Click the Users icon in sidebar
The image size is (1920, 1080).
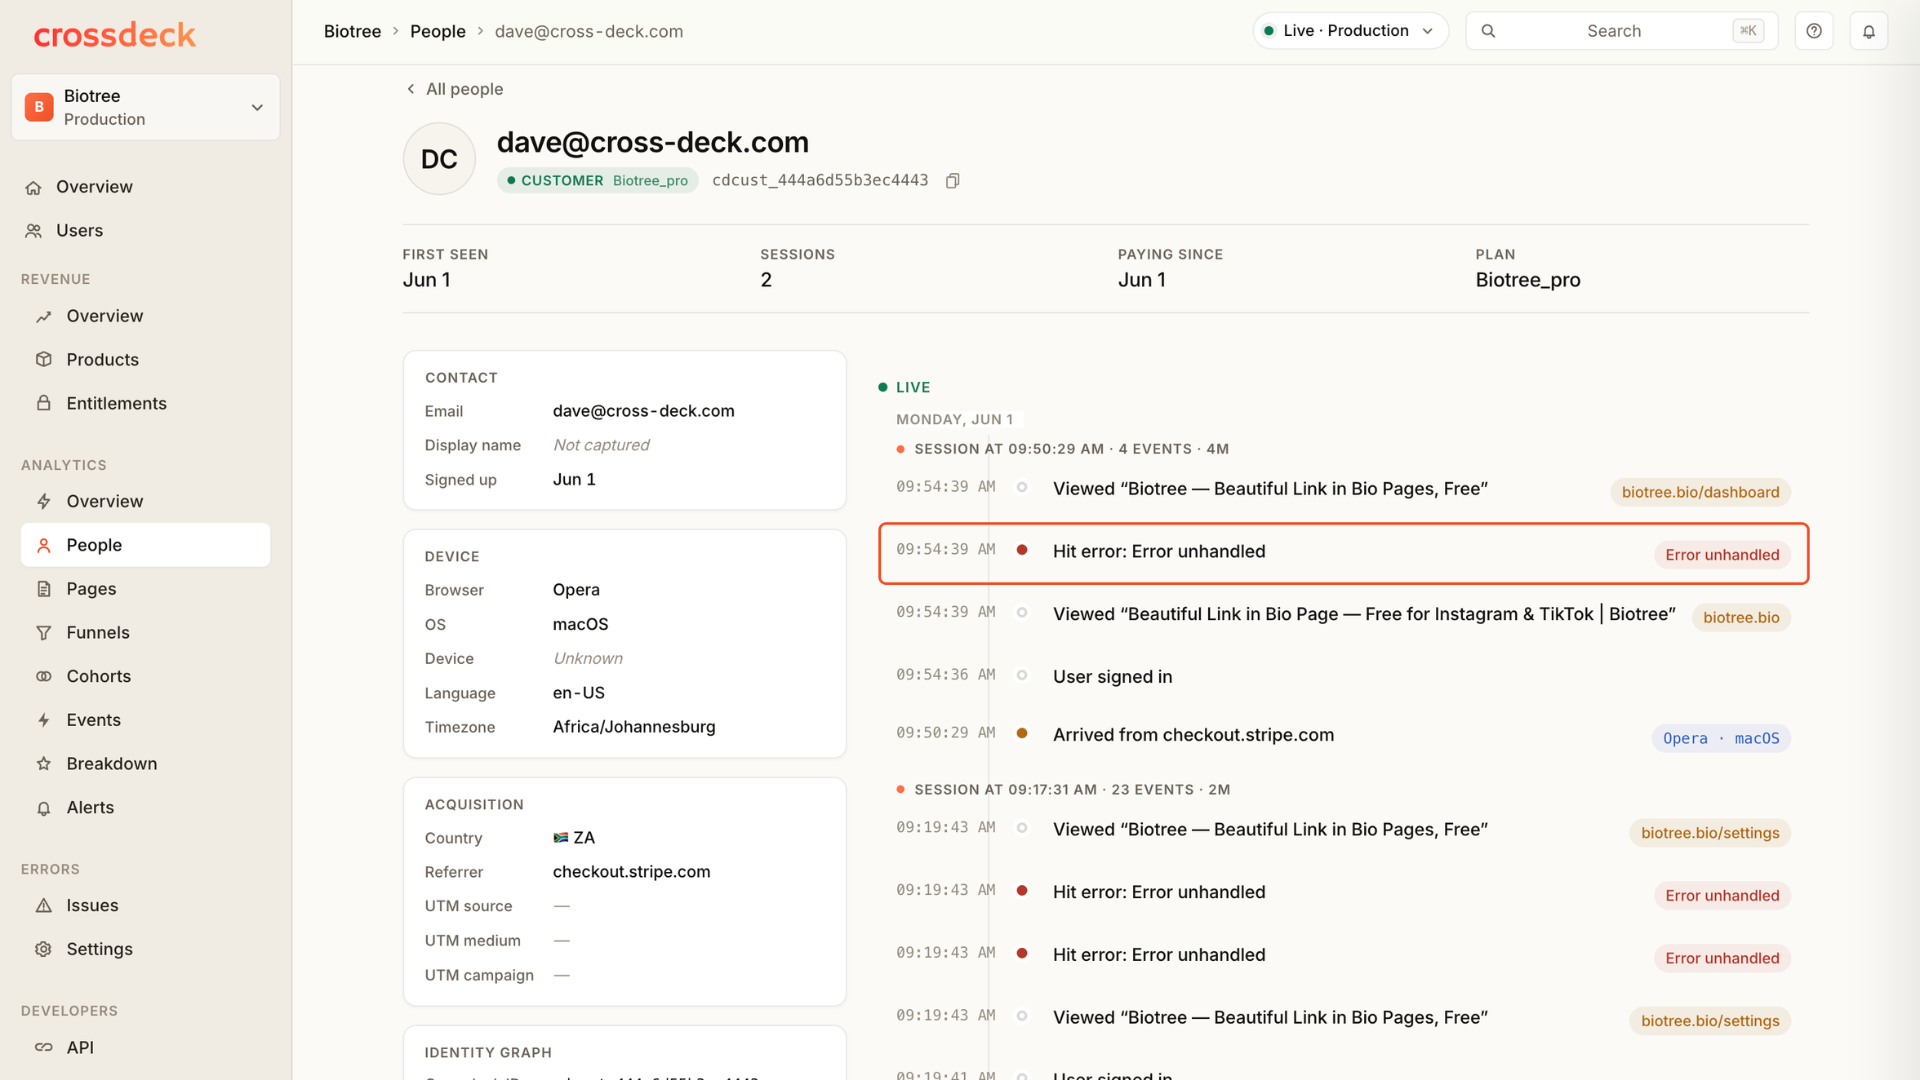34,231
